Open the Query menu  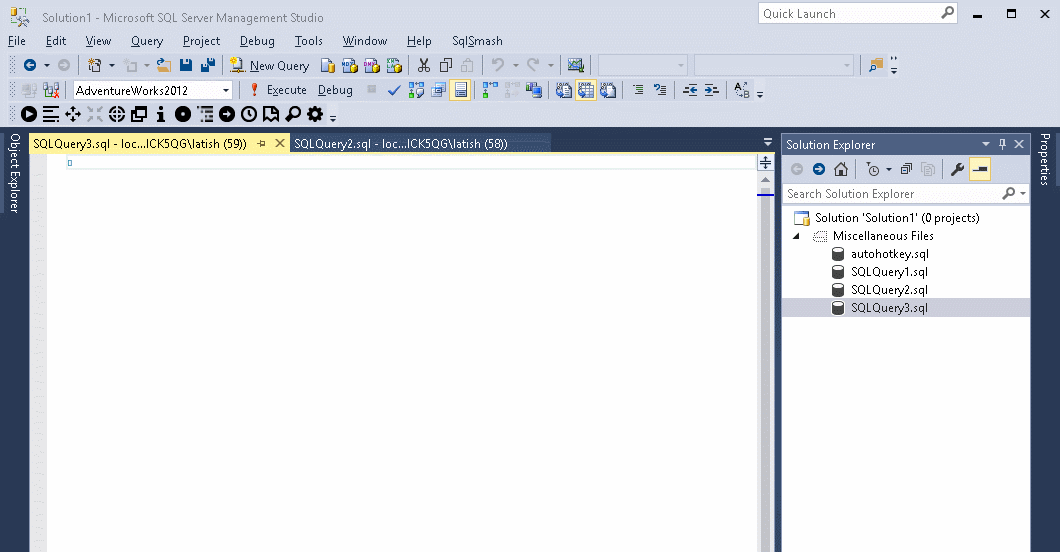(x=147, y=41)
